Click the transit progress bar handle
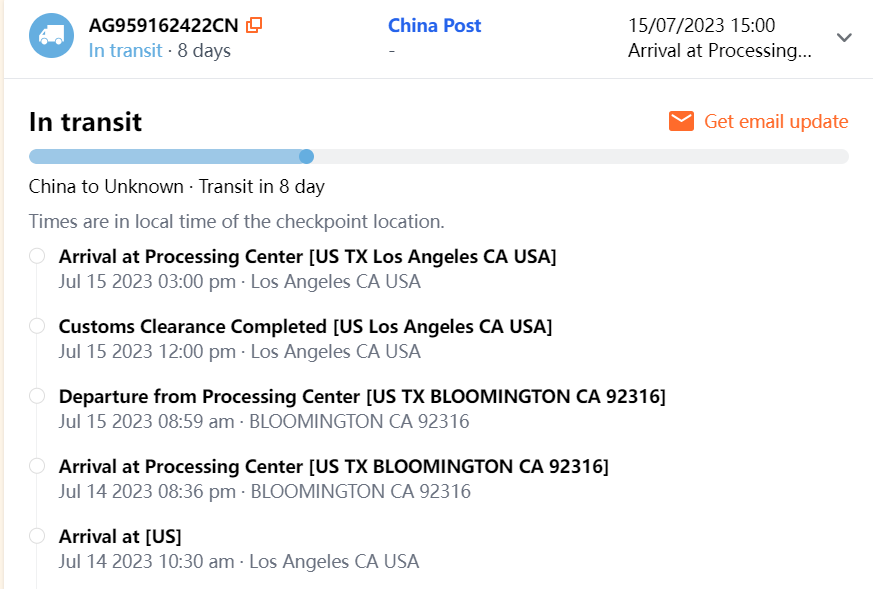 click(x=307, y=156)
